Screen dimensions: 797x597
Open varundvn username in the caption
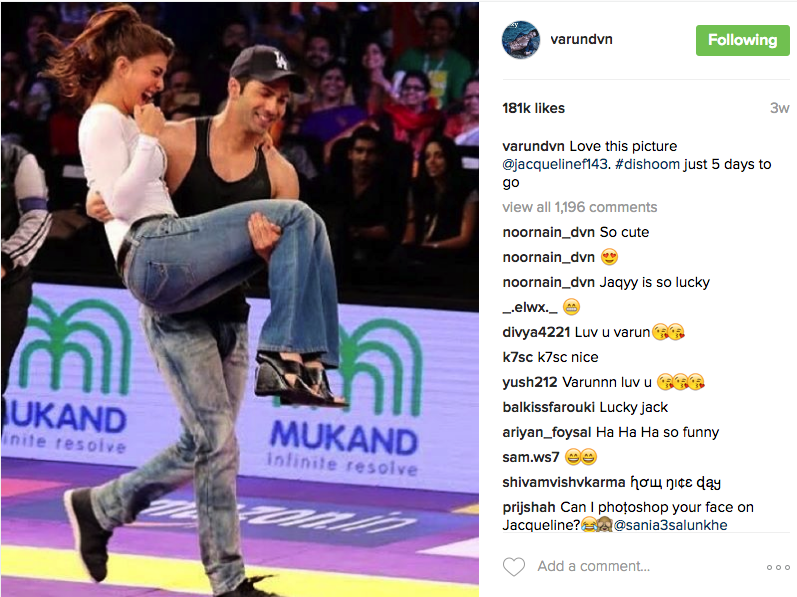(x=533, y=146)
